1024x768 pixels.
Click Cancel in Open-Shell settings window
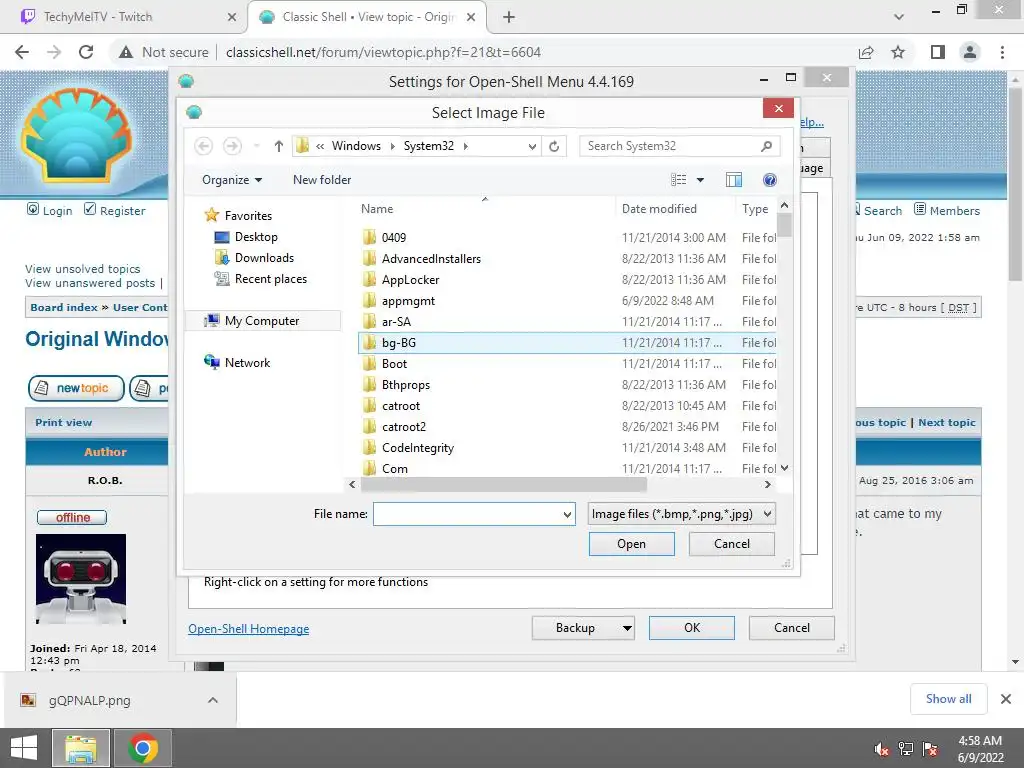pyautogui.click(x=792, y=628)
